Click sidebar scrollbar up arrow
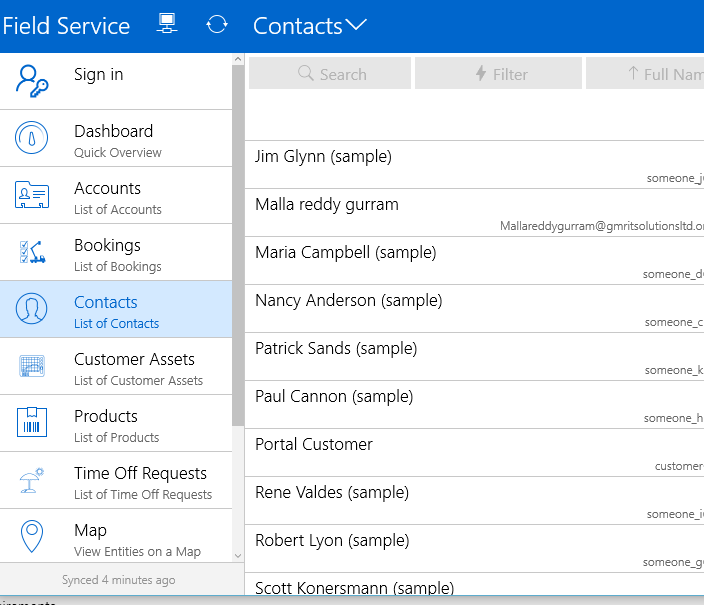Image resolution: width=704 pixels, height=605 pixels. click(238, 59)
